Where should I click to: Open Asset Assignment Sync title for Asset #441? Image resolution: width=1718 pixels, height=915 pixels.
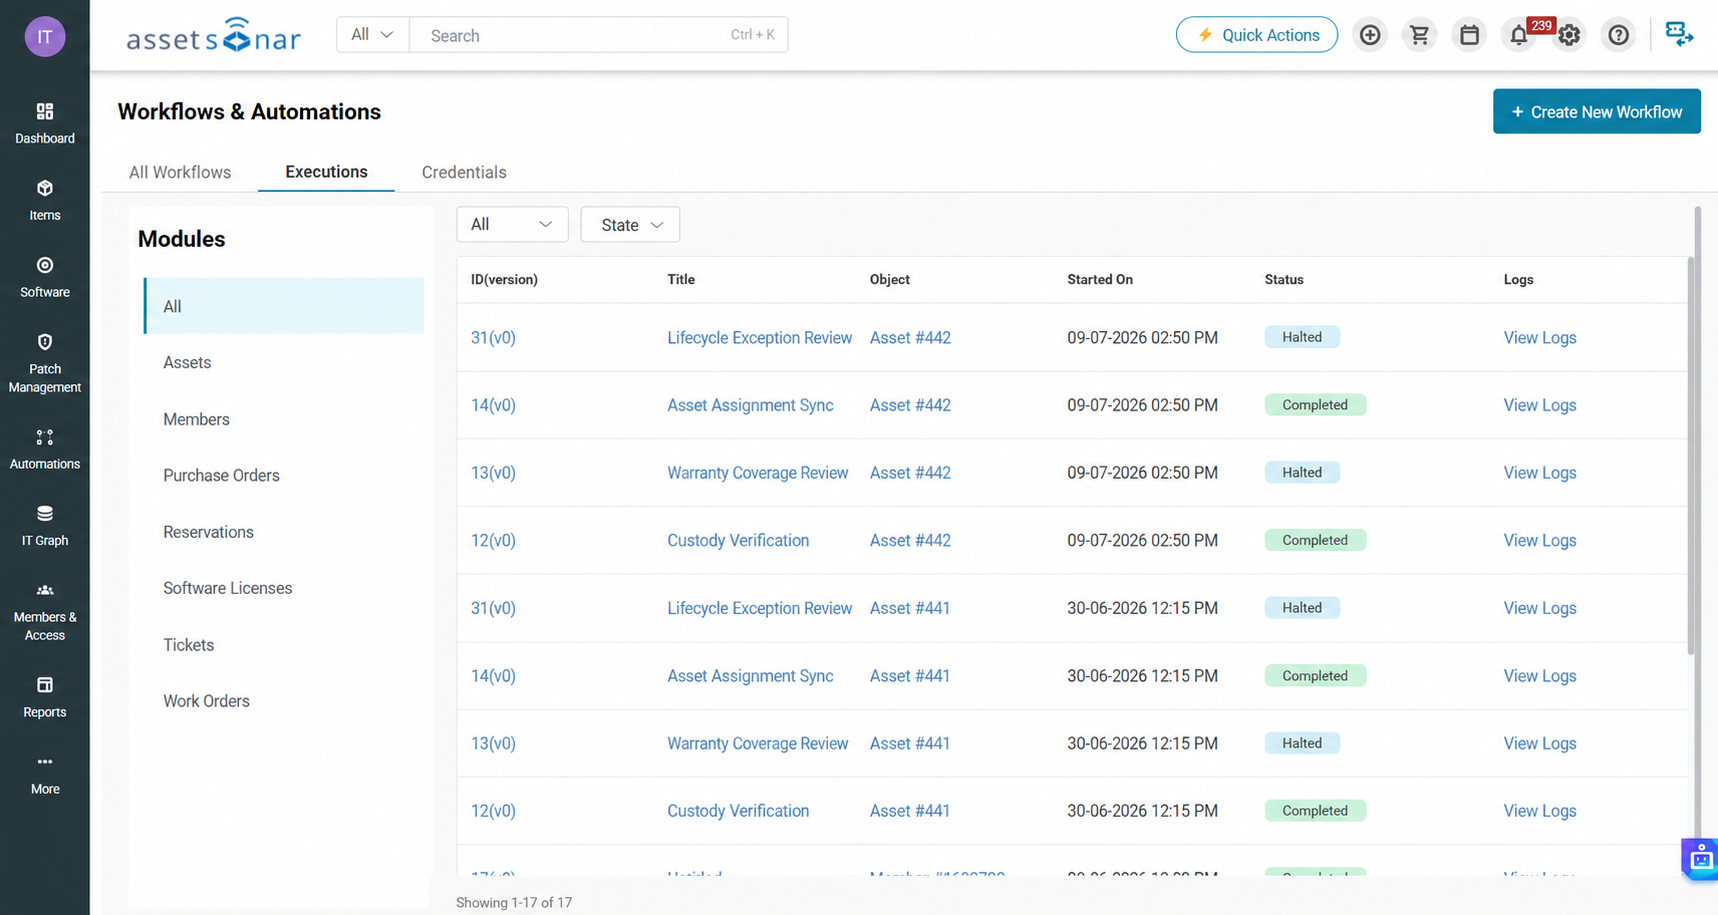point(750,676)
